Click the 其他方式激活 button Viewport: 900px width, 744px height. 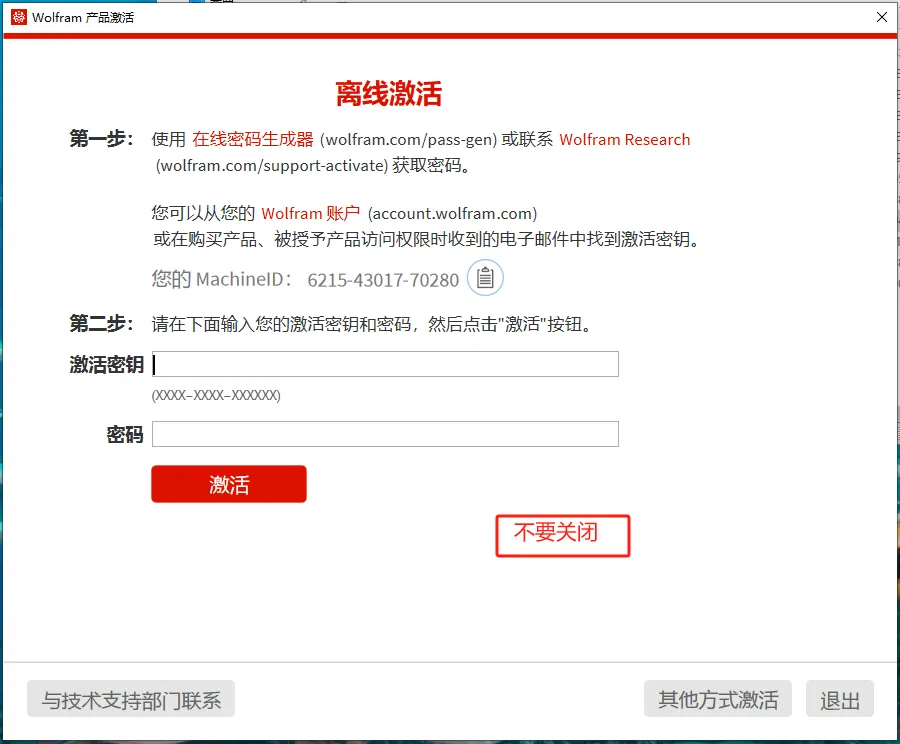click(717, 699)
